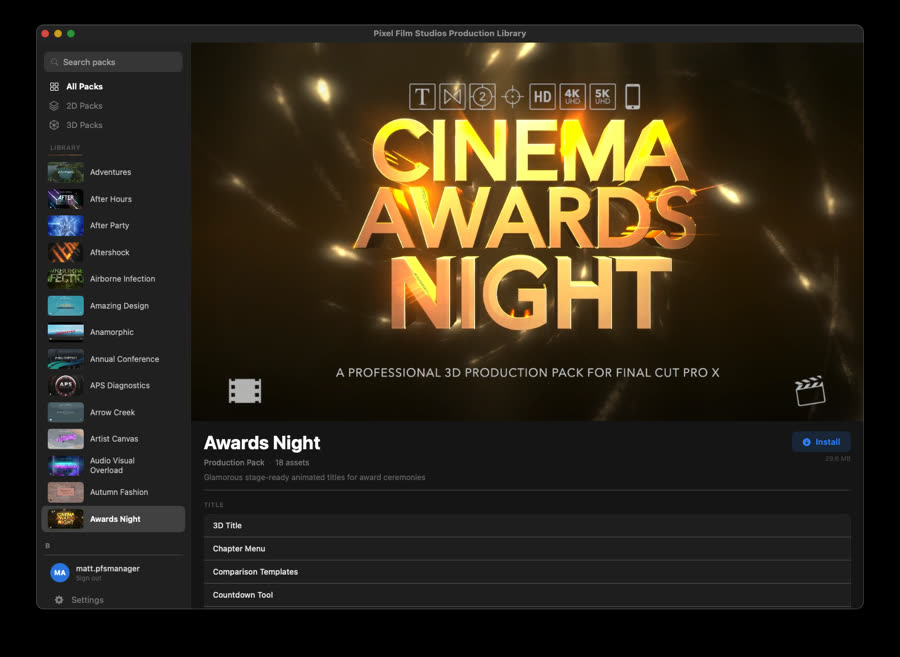Choose Amazing Design pack name
The width and height of the screenshot is (900, 657).
119,306
